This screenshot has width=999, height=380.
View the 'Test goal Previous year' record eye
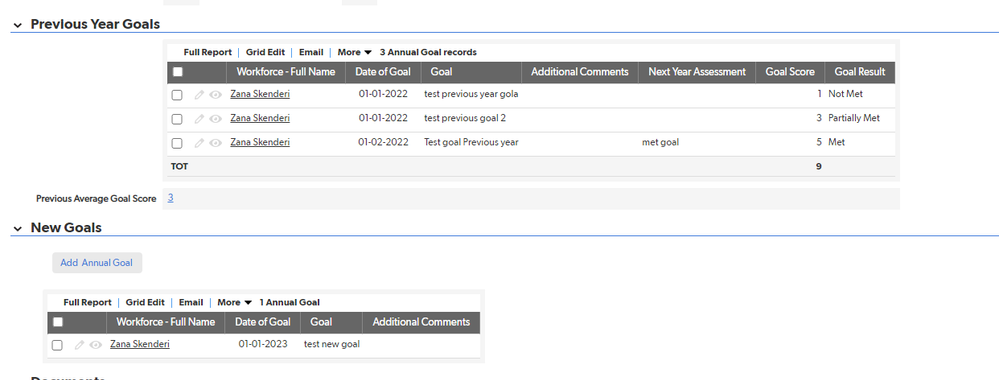215,143
